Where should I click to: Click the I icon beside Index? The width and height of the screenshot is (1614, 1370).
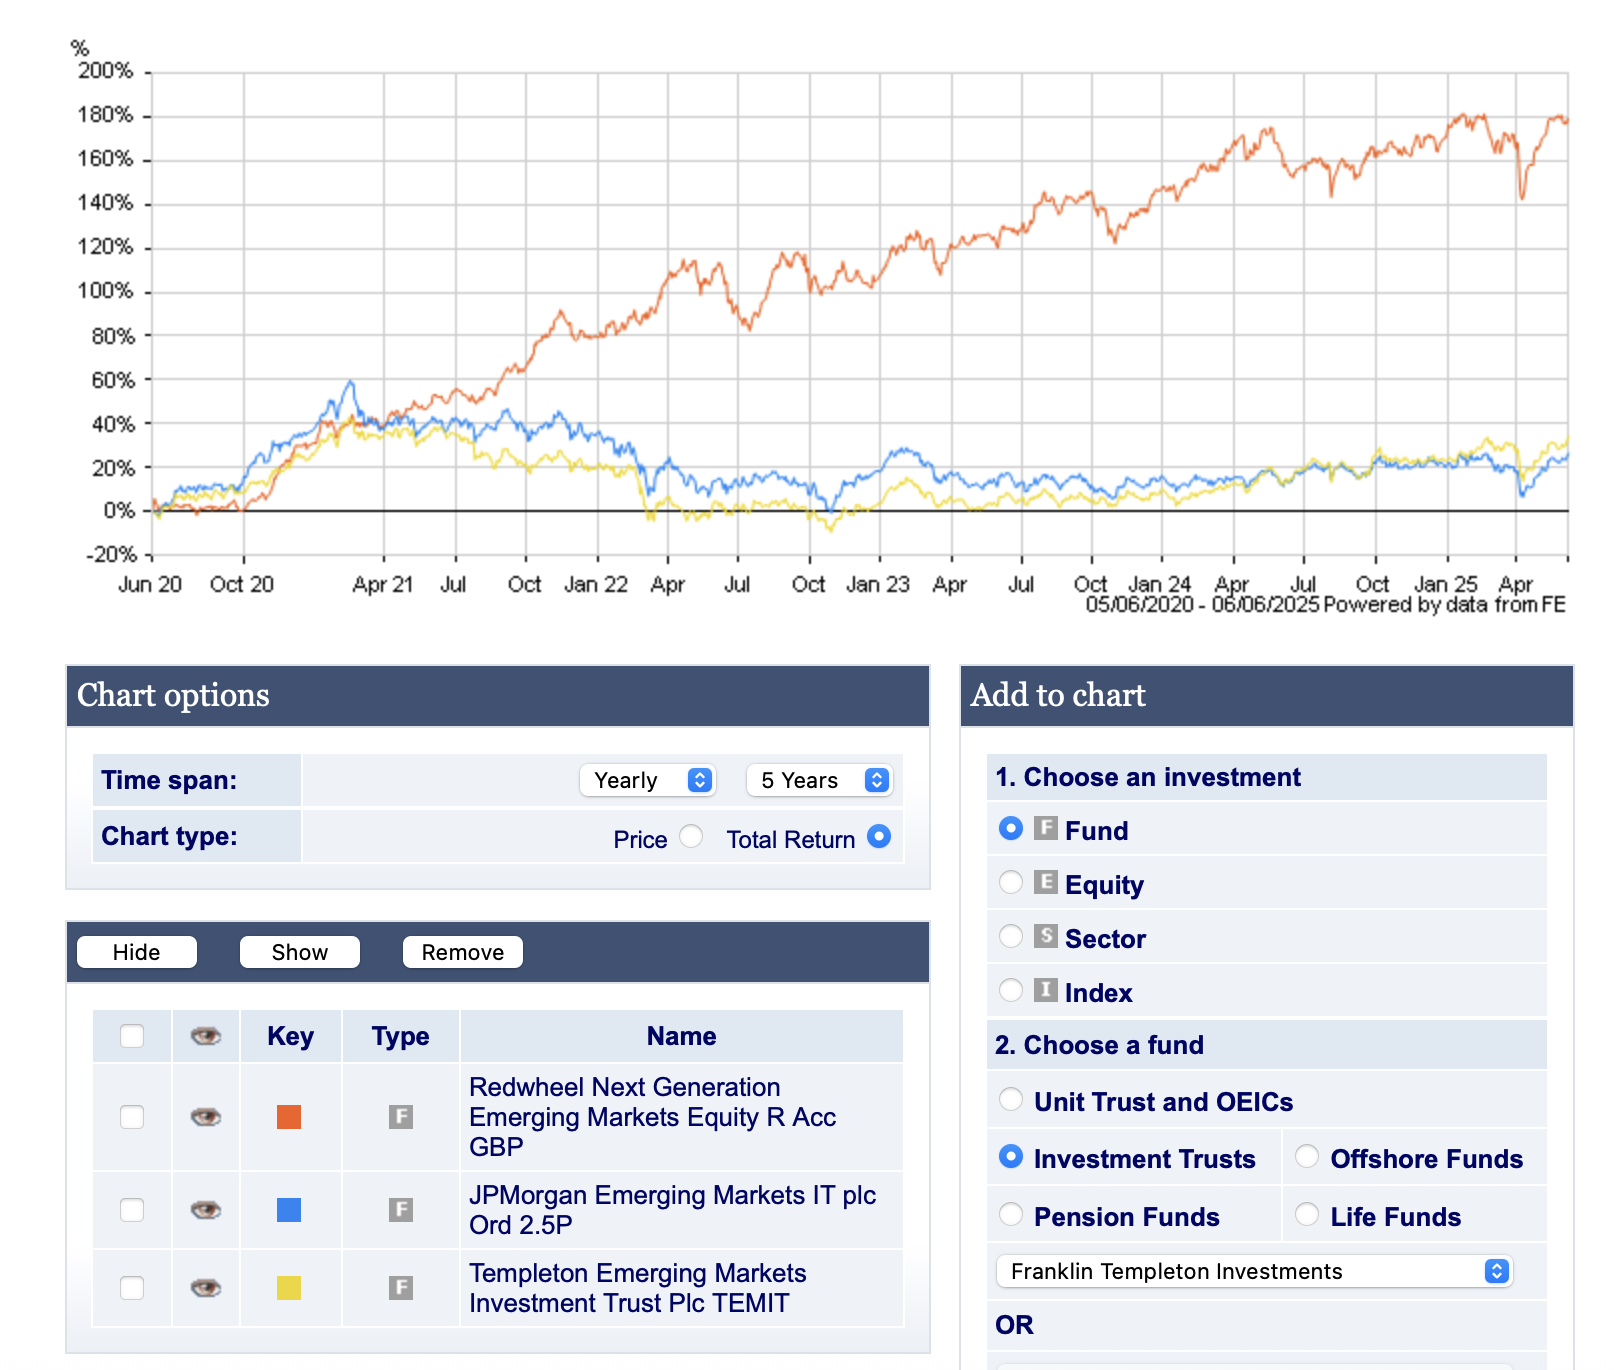point(1046,990)
